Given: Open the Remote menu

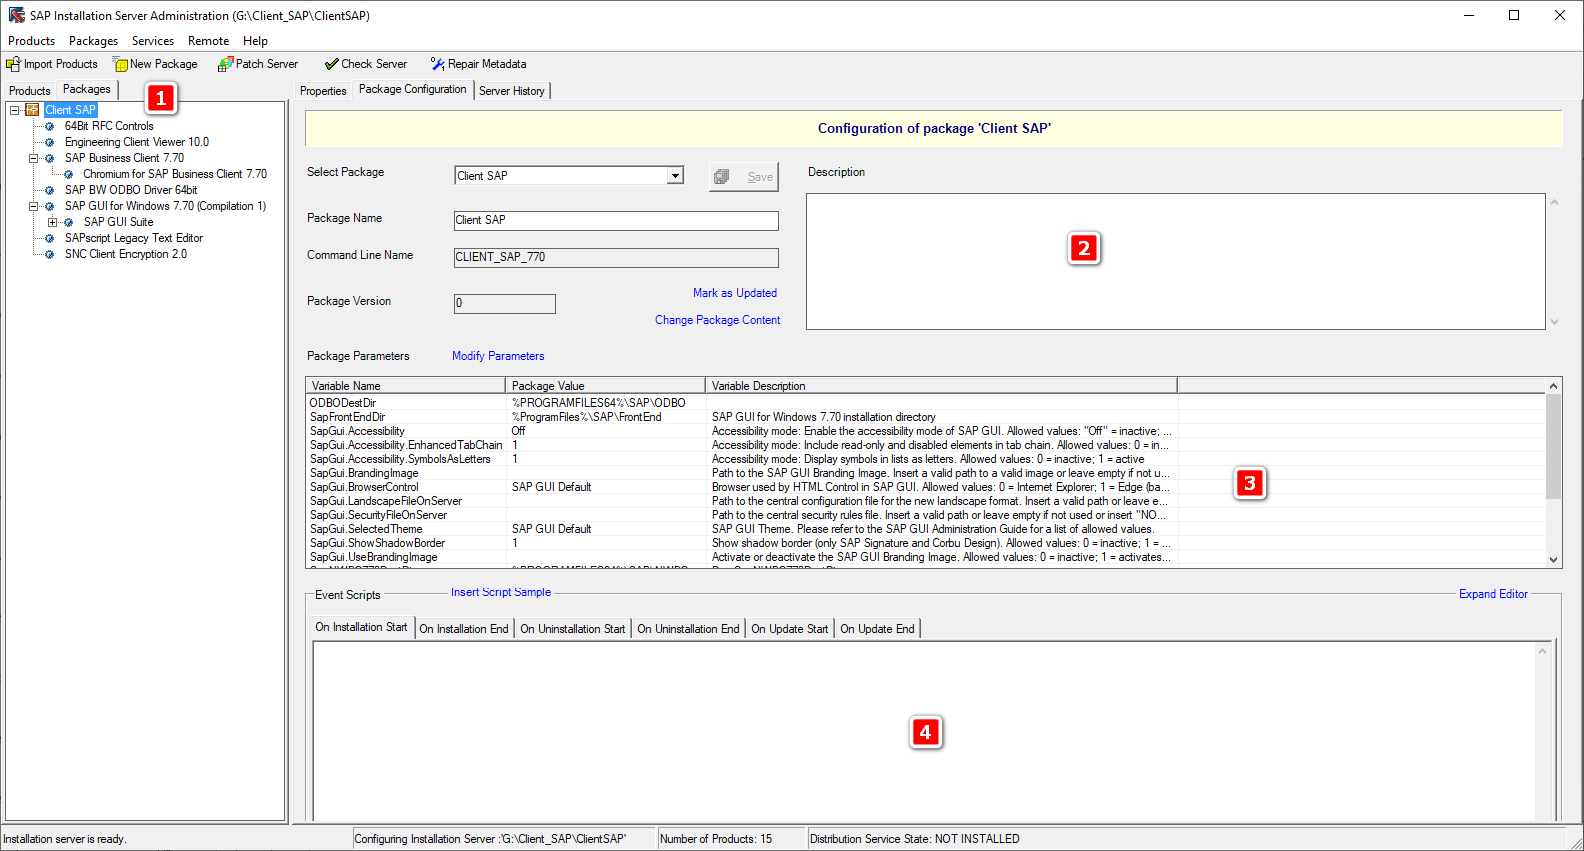Looking at the screenshot, I should pos(208,41).
